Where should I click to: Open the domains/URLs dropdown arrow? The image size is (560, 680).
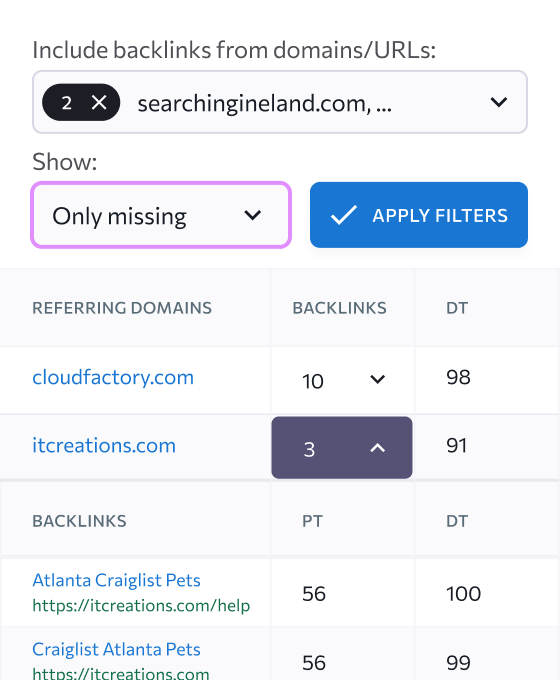(x=498, y=102)
